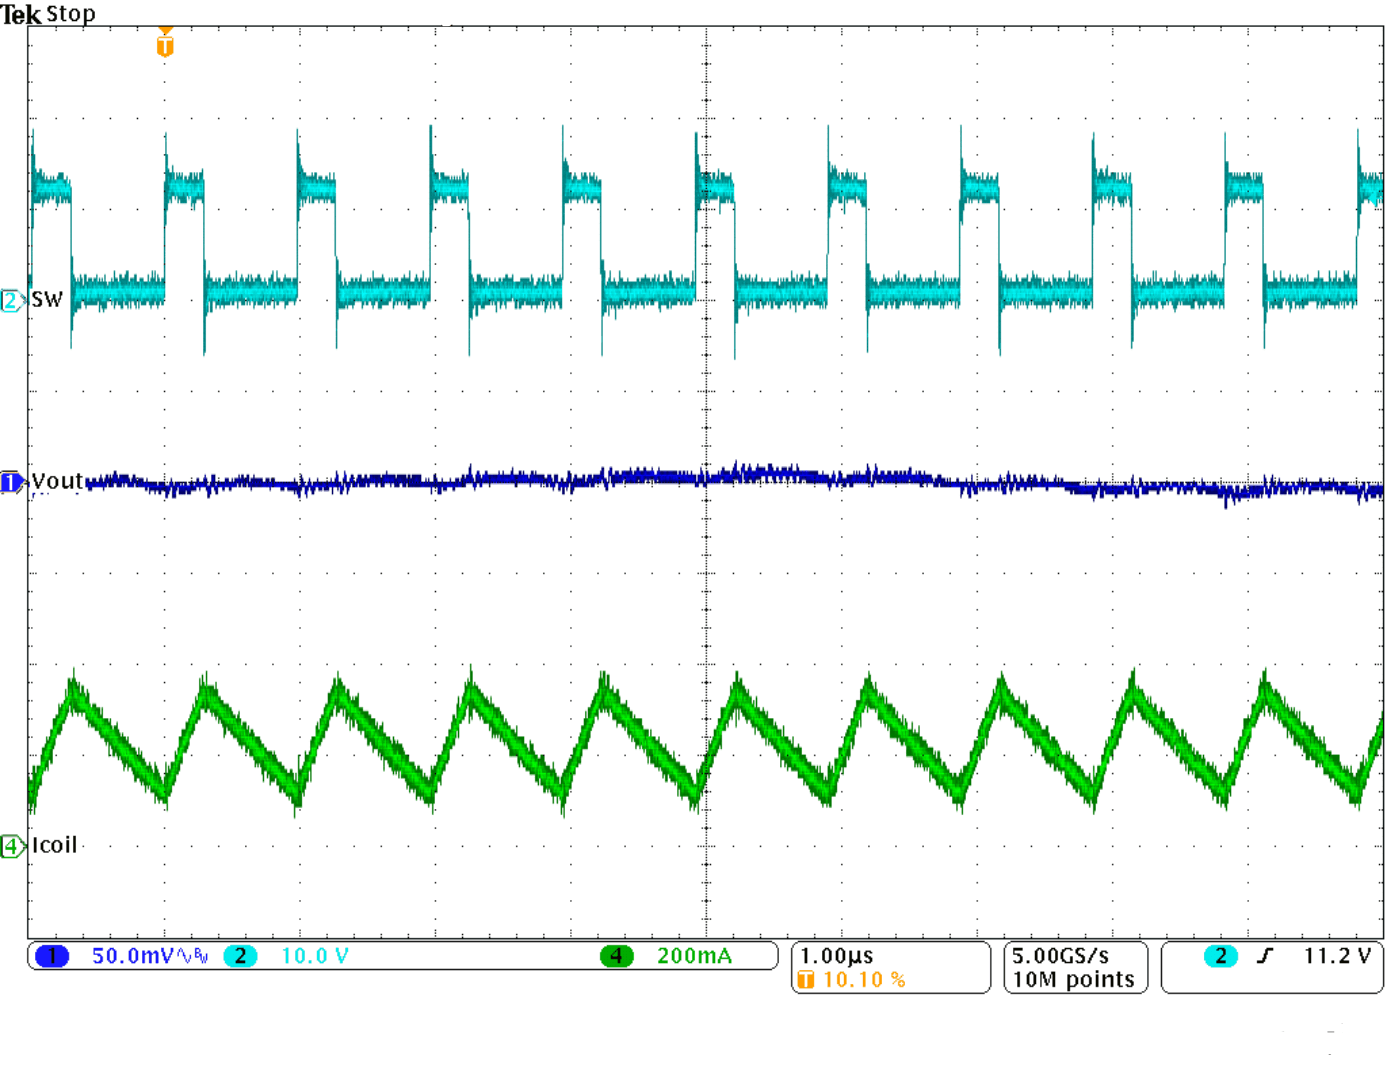The height and width of the screenshot is (1079, 1387).
Task: Click the 11.2 V trigger level readout
Action: 1336,956
